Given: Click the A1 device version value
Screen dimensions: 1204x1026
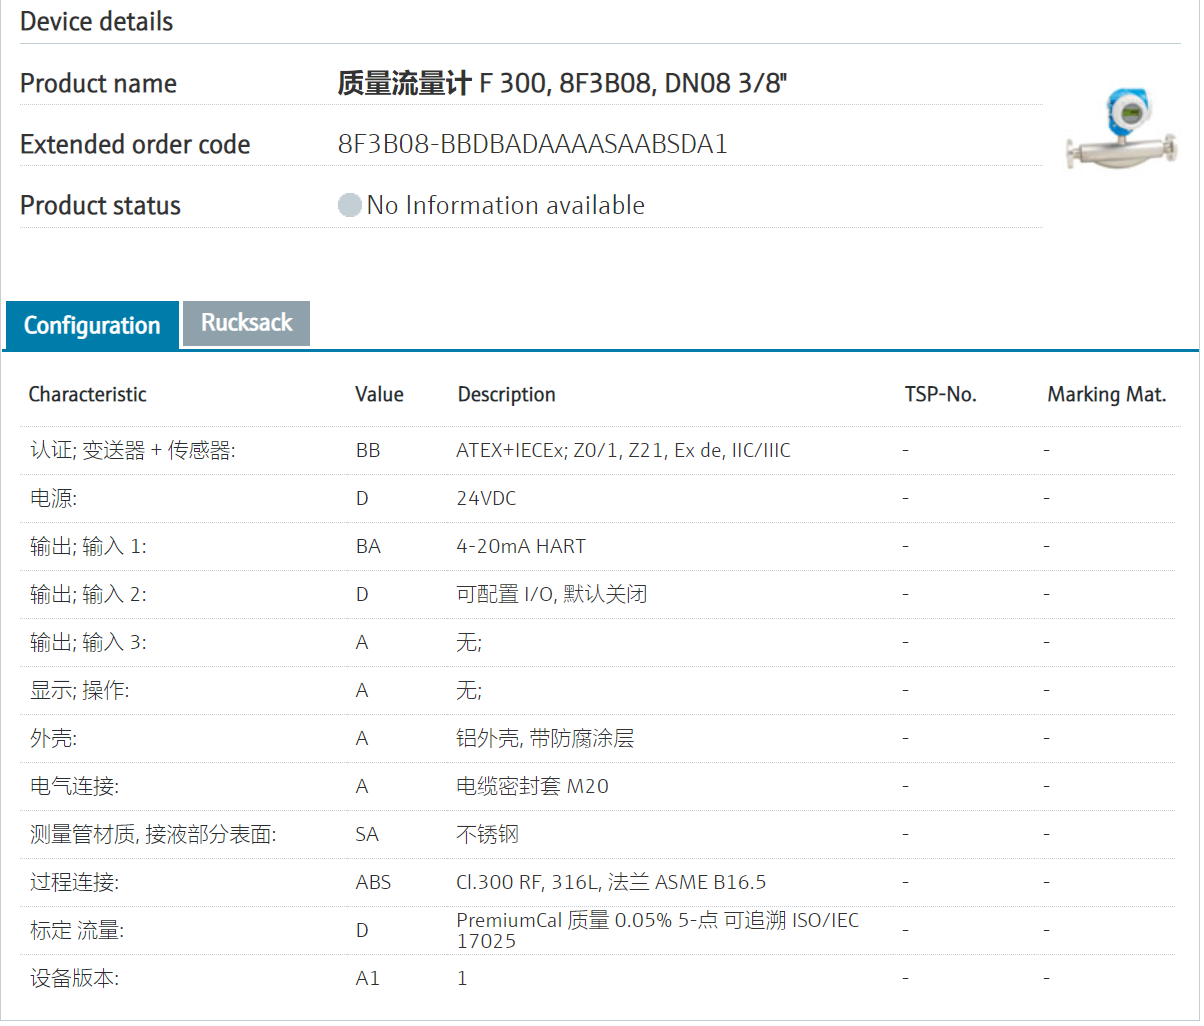Looking at the screenshot, I should coord(367,979).
